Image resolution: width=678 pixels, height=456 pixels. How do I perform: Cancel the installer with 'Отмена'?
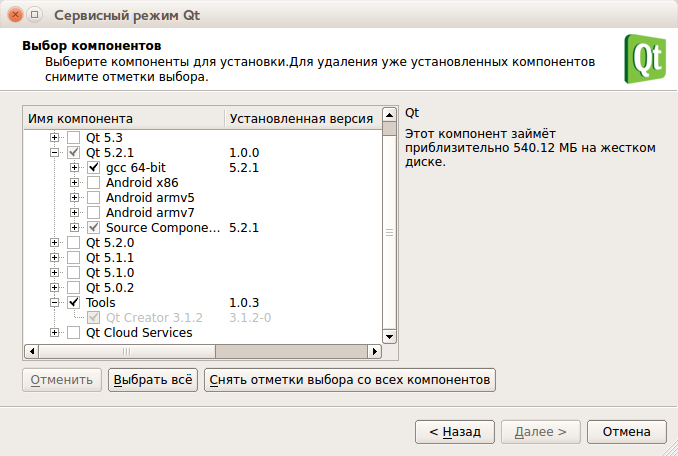coord(627,432)
